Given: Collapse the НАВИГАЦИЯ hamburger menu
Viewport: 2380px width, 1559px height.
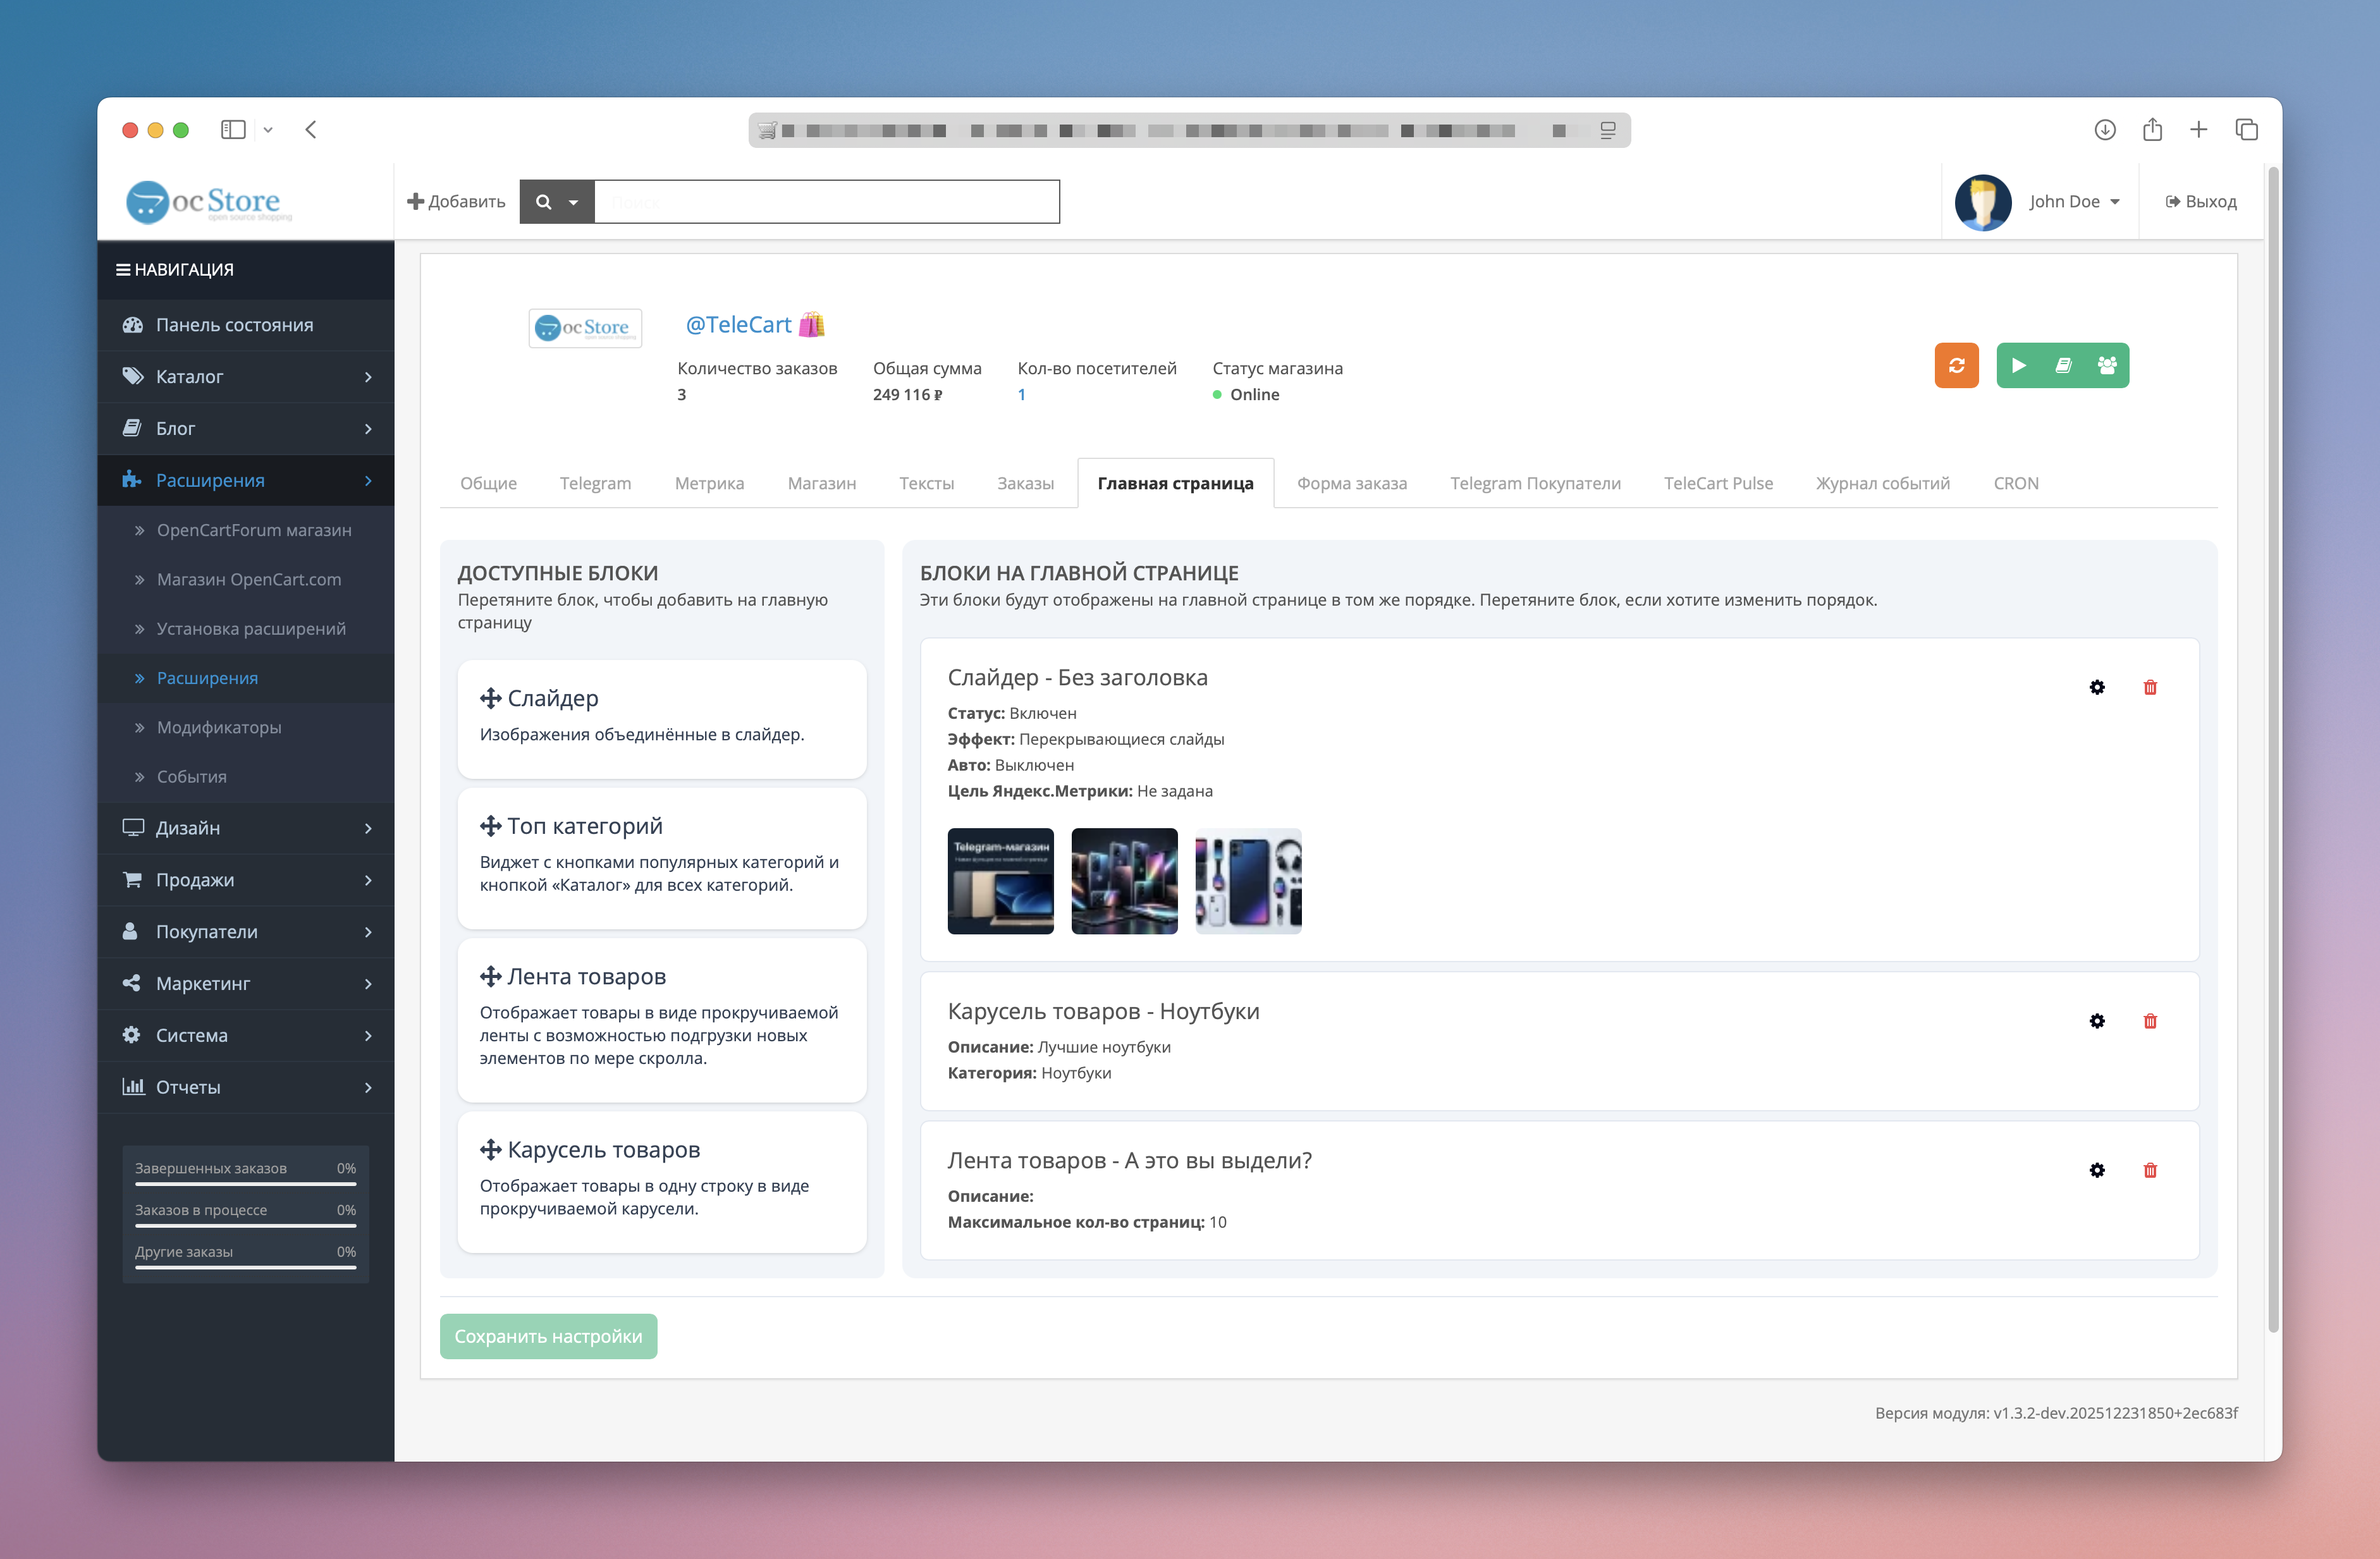Looking at the screenshot, I should coord(123,270).
